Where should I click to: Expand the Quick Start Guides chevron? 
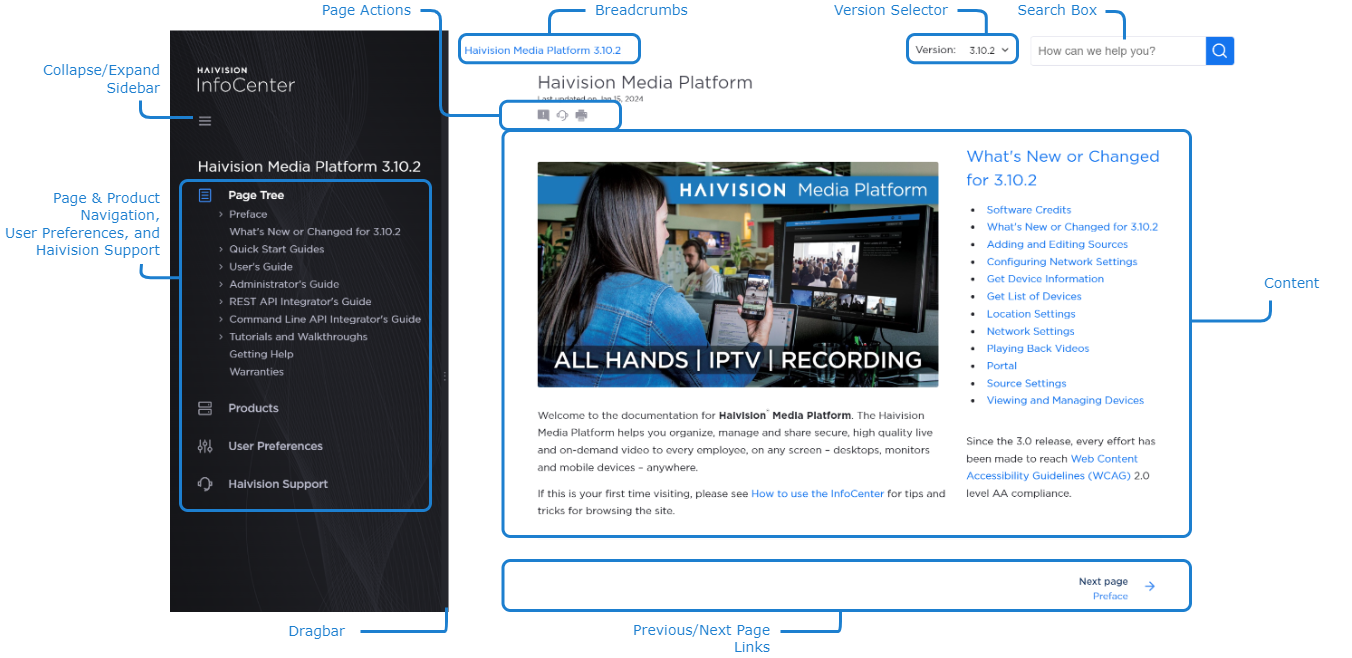[x=220, y=249]
